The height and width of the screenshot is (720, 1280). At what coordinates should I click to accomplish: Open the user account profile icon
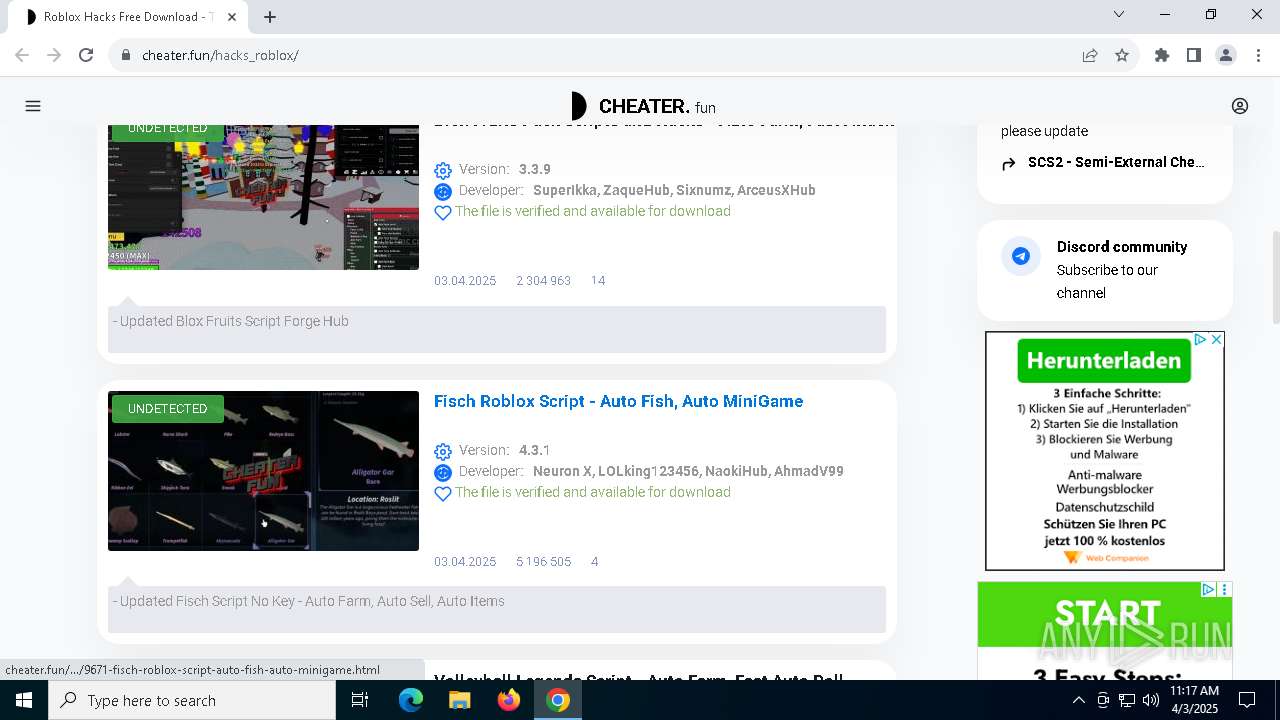point(1240,106)
